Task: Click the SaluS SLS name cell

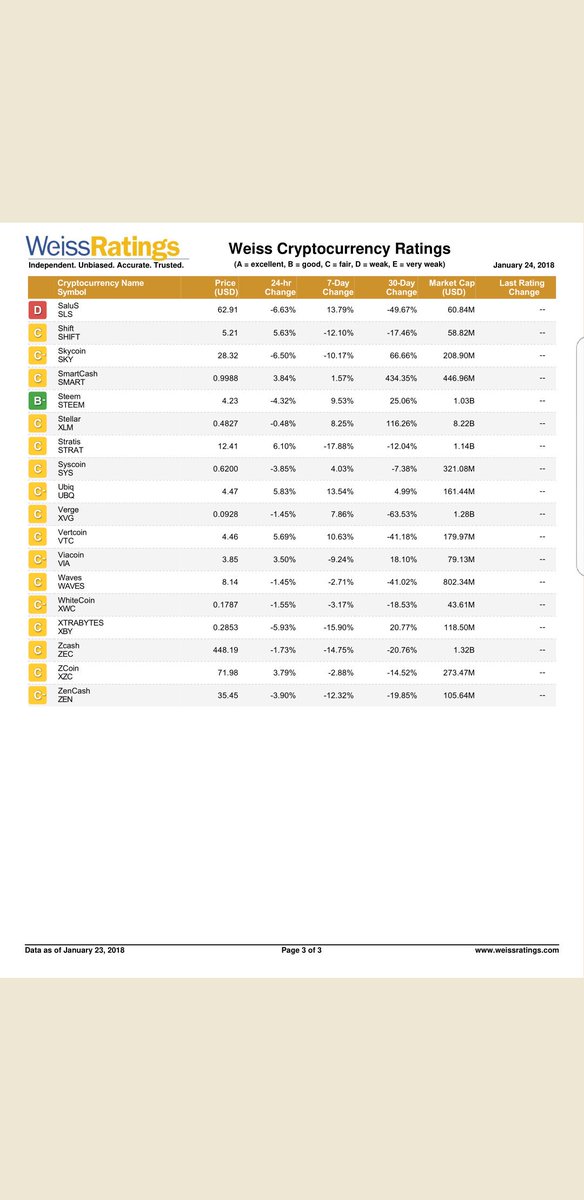Action: (x=69, y=310)
